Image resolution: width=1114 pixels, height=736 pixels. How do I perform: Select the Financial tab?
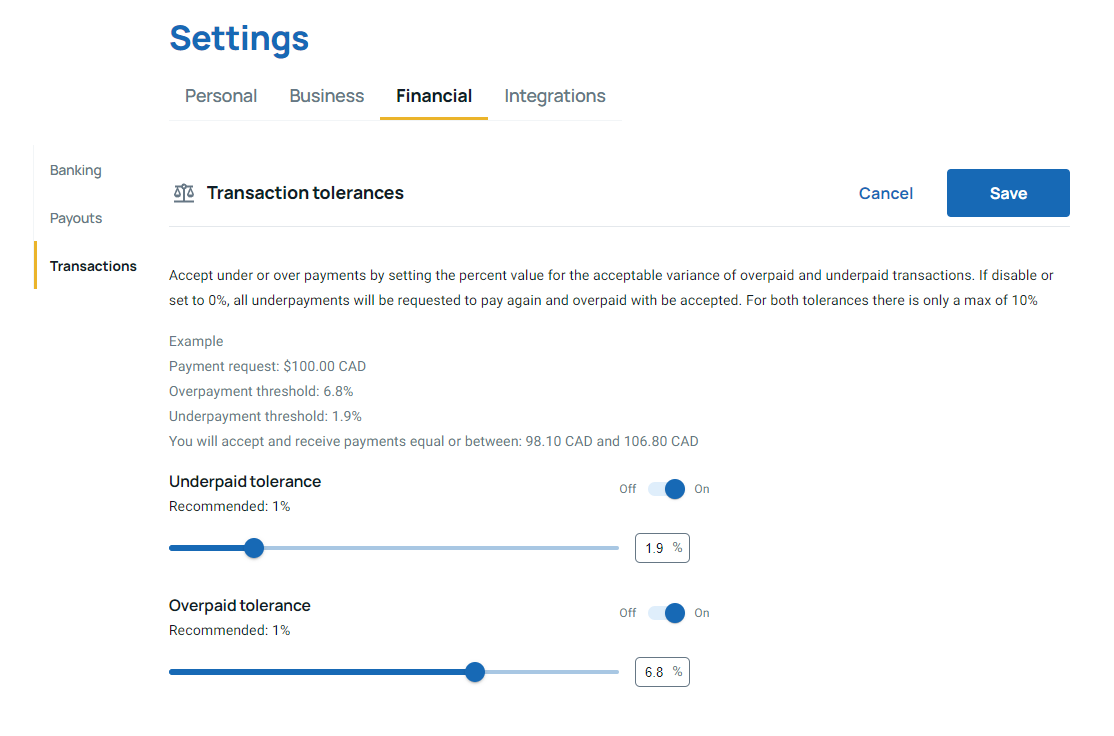pyautogui.click(x=434, y=96)
